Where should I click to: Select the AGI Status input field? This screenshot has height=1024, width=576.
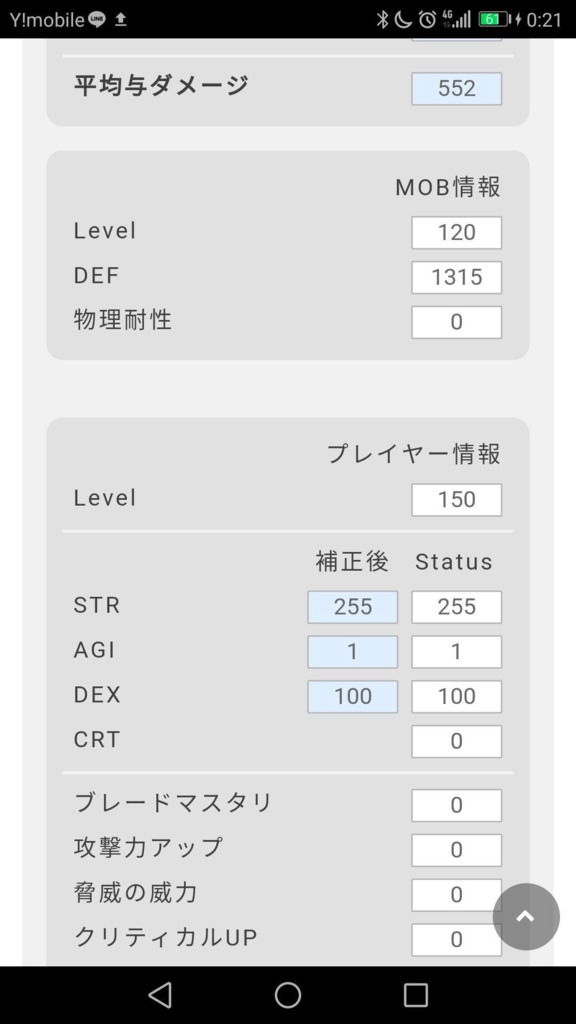tap(456, 652)
